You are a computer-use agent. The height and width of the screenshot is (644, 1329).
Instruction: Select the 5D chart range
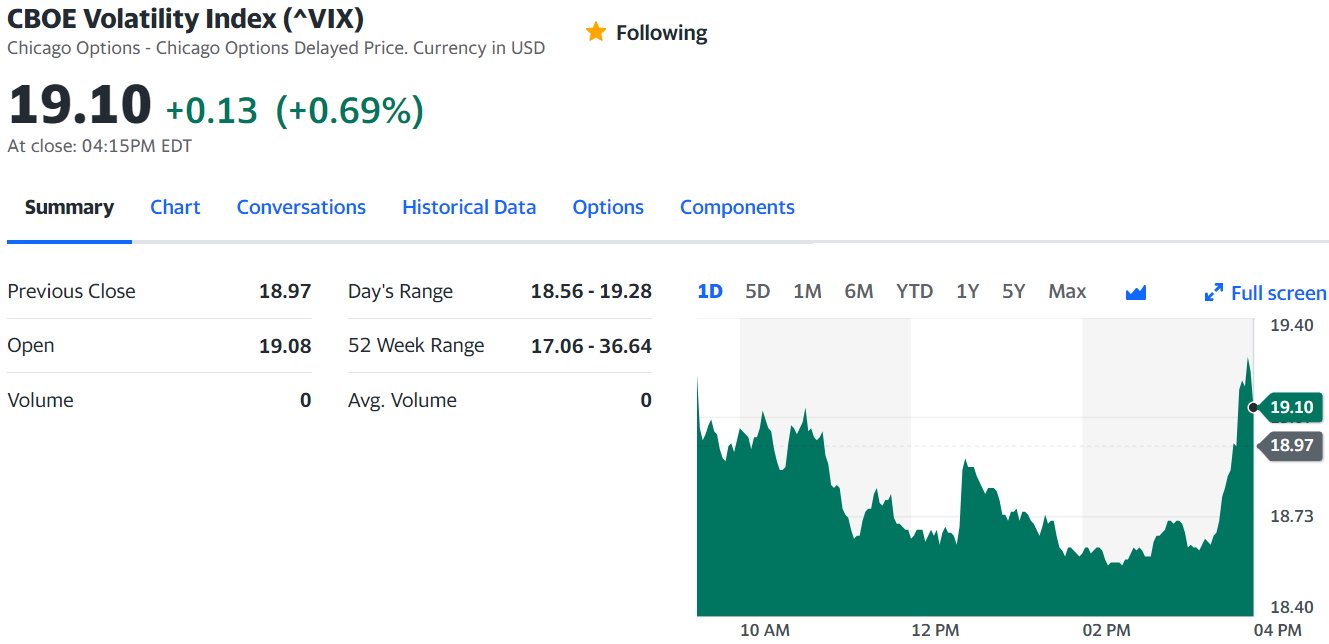[x=758, y=291]
